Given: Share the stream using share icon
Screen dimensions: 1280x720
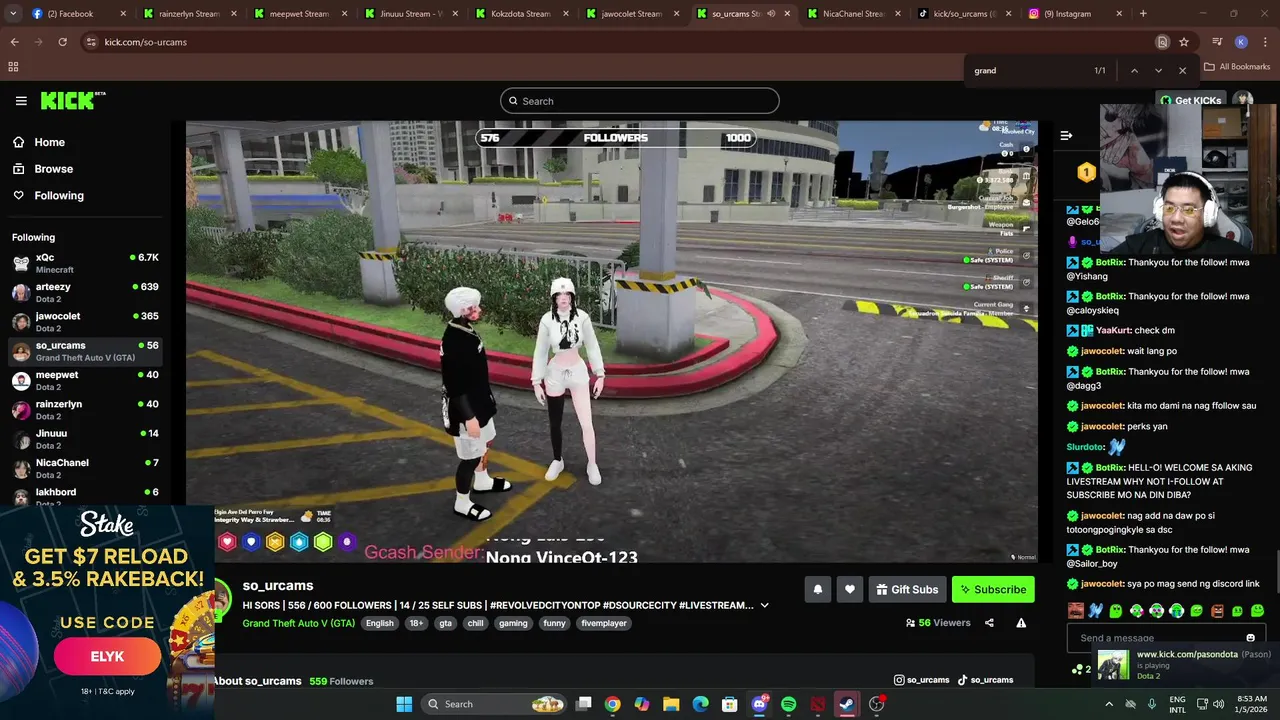Looking at the screenshot, I should (x=989, y=623).
